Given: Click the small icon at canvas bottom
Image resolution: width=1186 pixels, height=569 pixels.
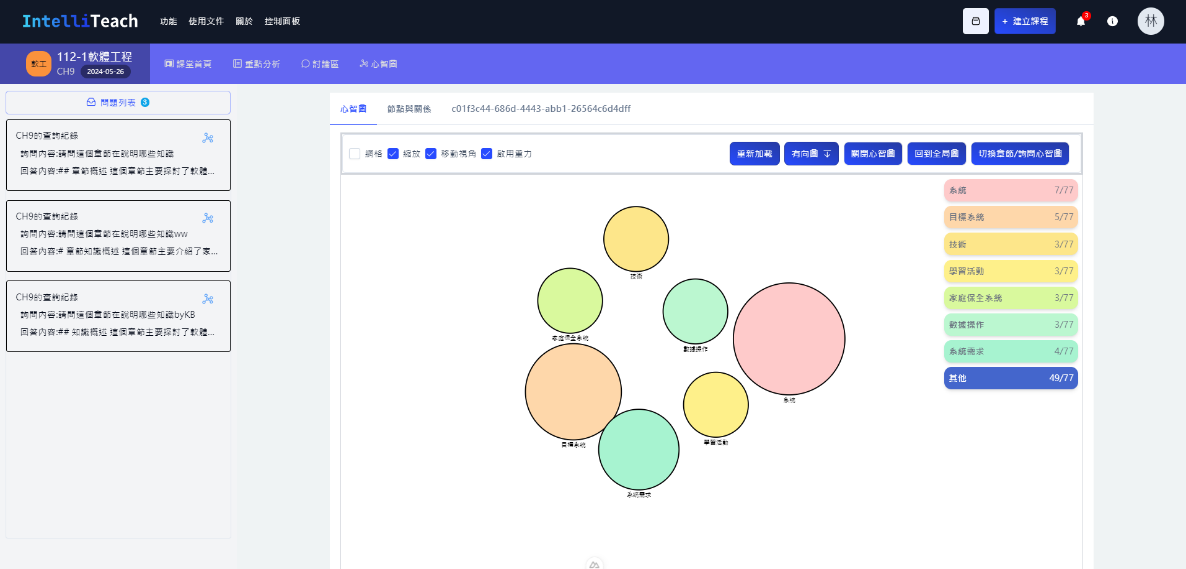Looking at the screenshot, I should 594,565.
